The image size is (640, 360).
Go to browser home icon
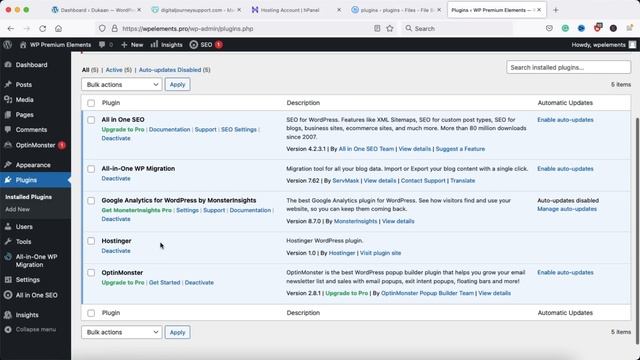pyautogui.click(x=58, y=29)
